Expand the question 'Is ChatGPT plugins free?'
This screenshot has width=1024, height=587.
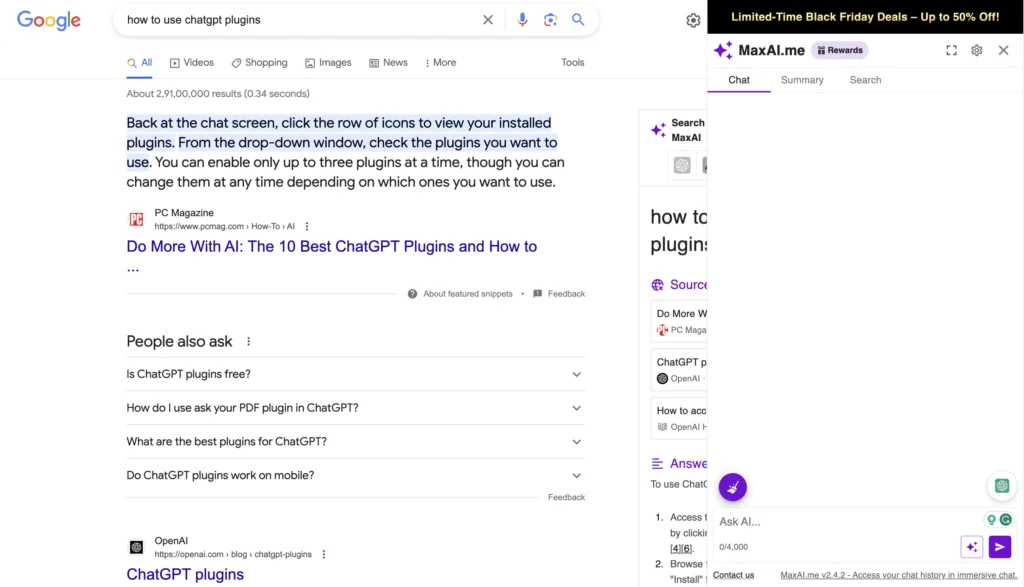point(576,373)
